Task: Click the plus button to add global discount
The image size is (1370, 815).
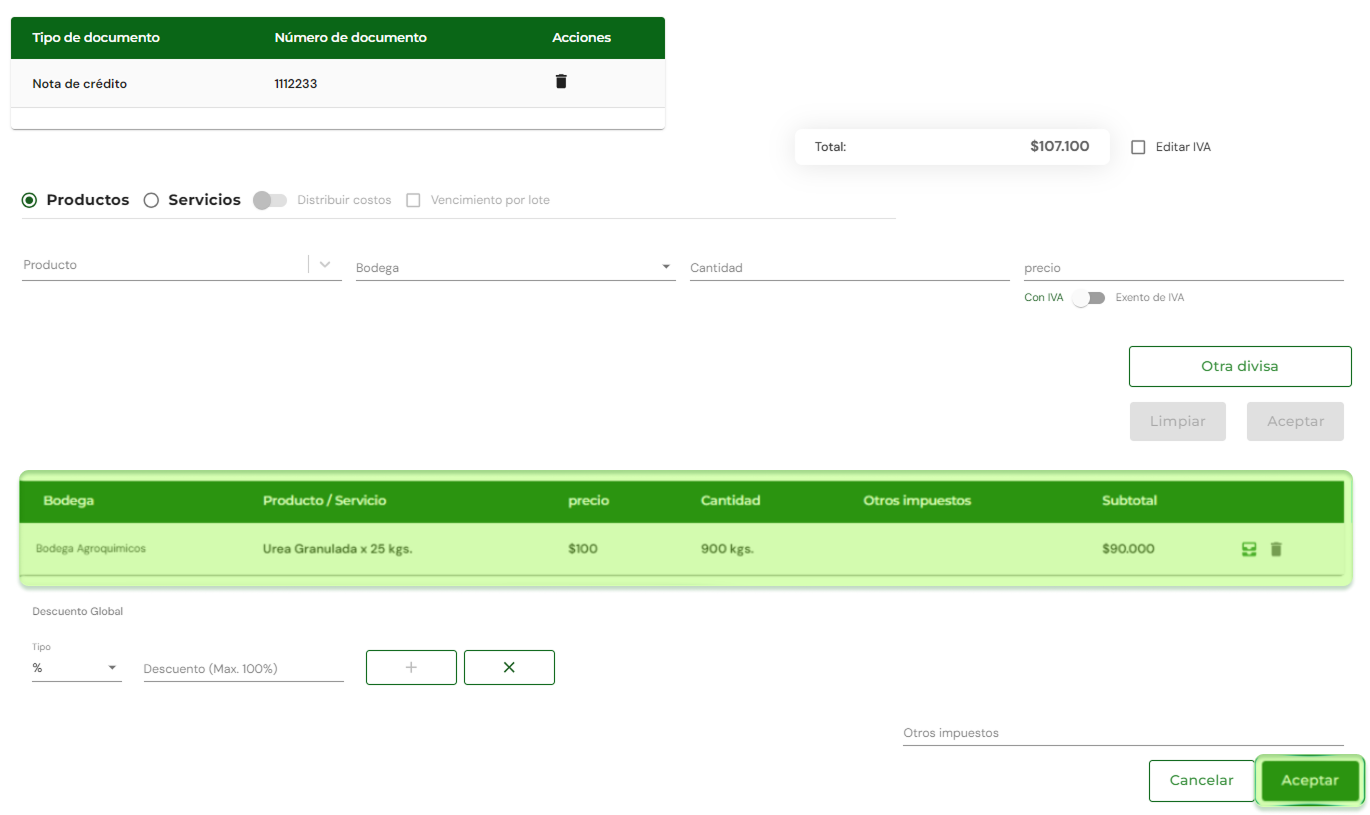Action: [411, 667]
